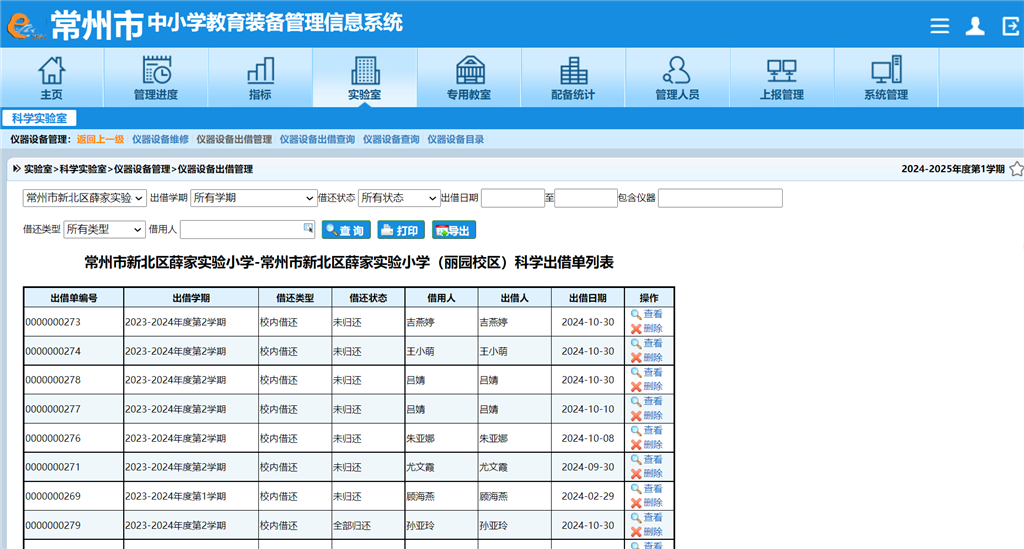View record 0000000271

click(x=647, y=460)
